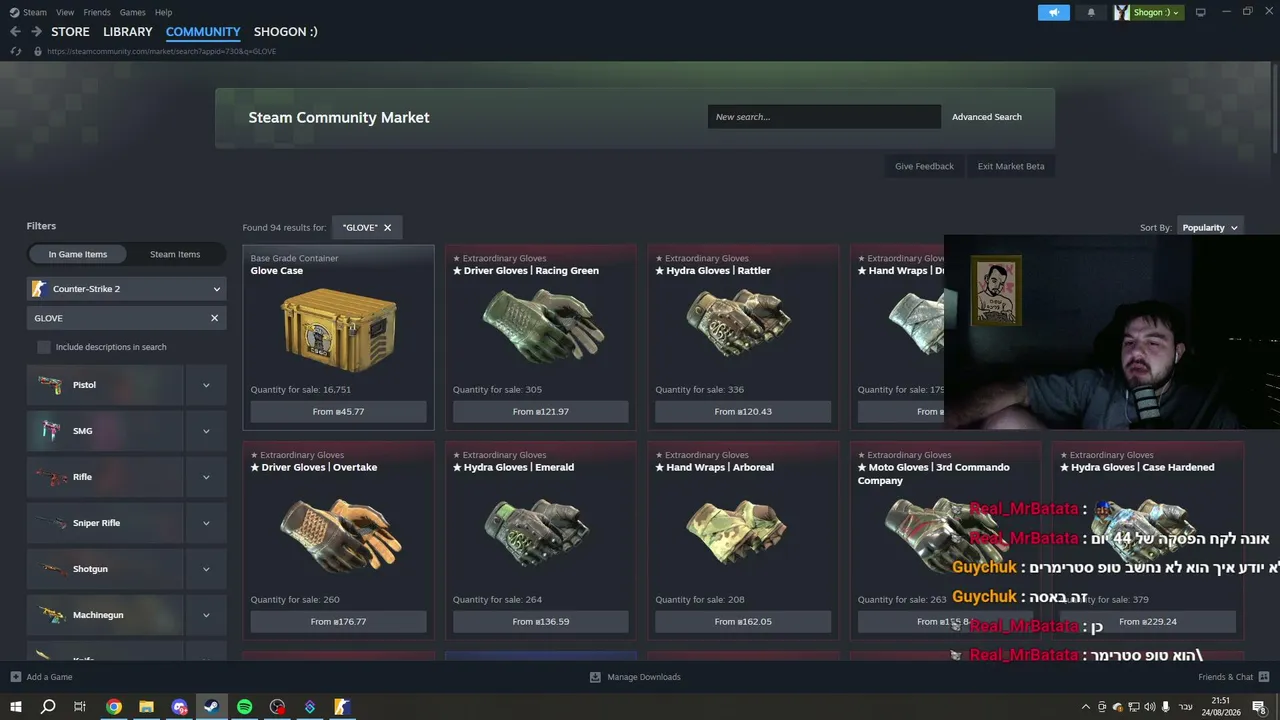Viewport: 1280px width, 720px height.
Task: Expand the Pistol filter chevron
Action: [206, 385]
